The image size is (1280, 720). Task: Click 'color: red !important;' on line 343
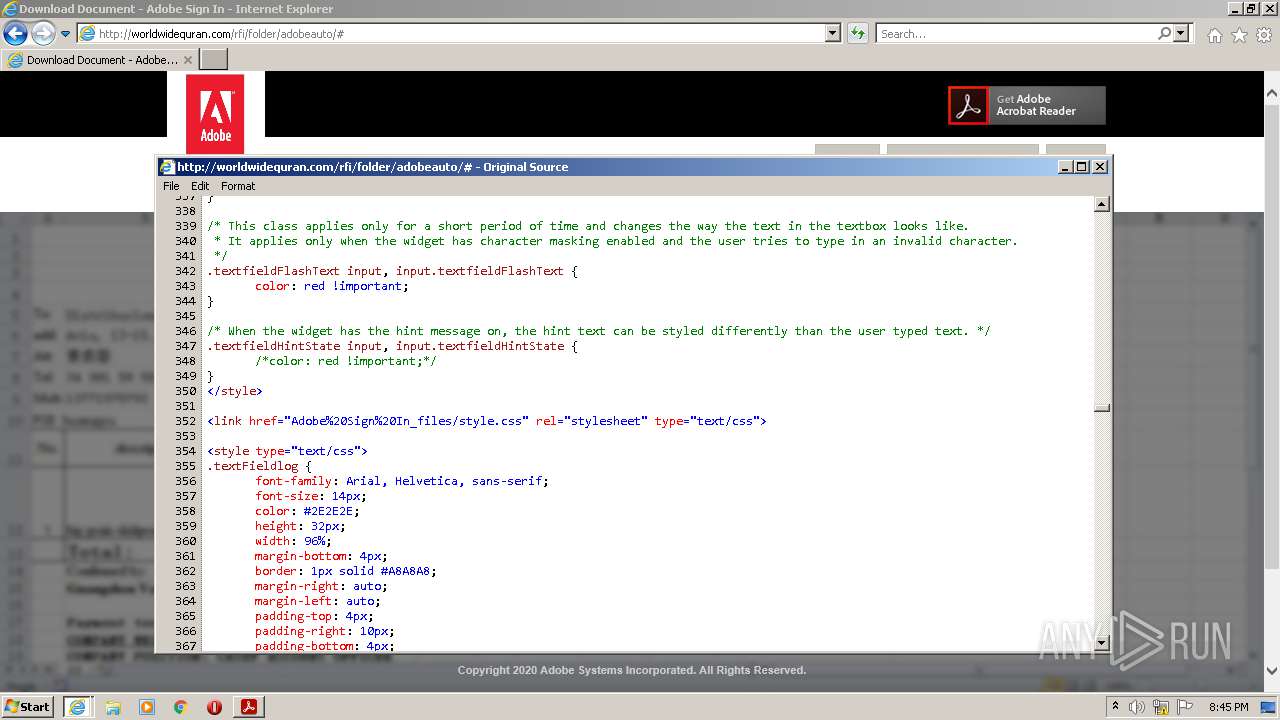(x=332, y=286)
